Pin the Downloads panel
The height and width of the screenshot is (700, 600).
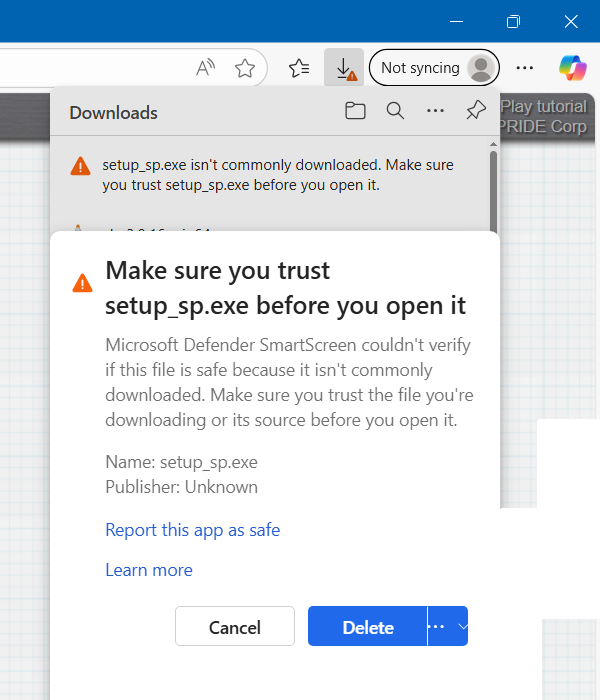[x=477, y=111]
